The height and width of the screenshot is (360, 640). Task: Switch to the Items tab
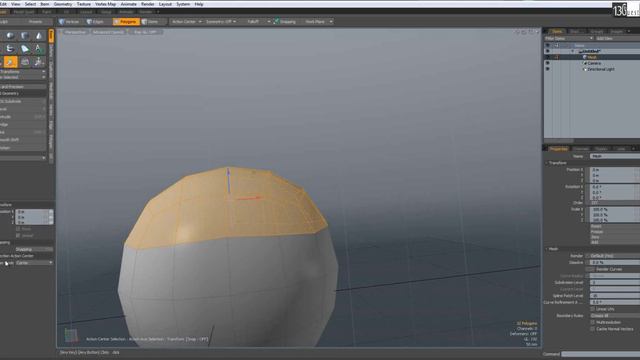tap(557, 31)
